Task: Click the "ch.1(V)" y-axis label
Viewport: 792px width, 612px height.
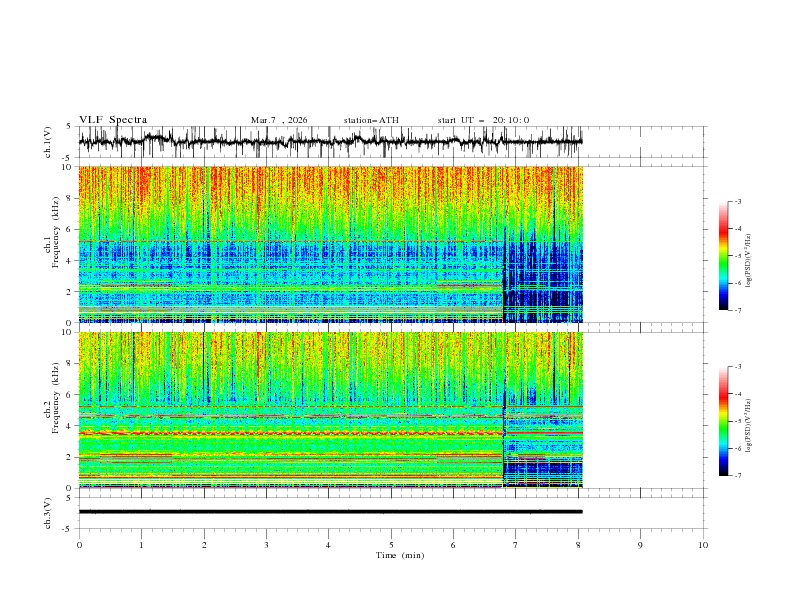Action: click(48, 142)
